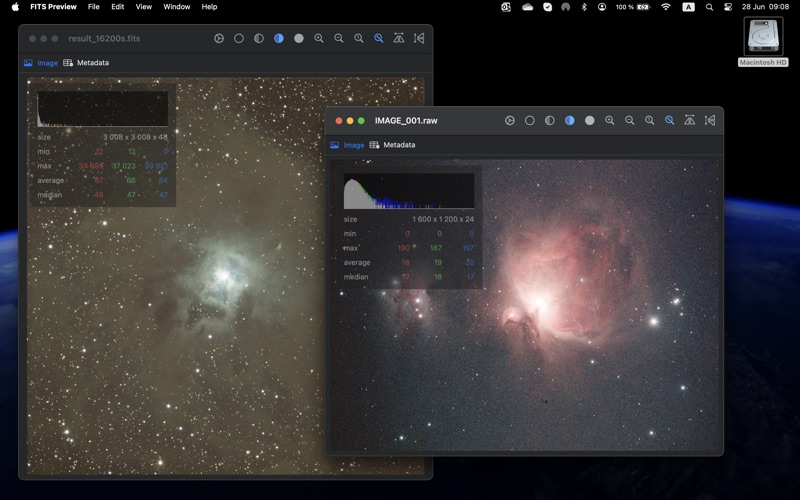Pick the filled-circle stretch in result_16200s.fits toolbar
The width and height of the screenshot is (800, 500).
click(x=299, y=38)
